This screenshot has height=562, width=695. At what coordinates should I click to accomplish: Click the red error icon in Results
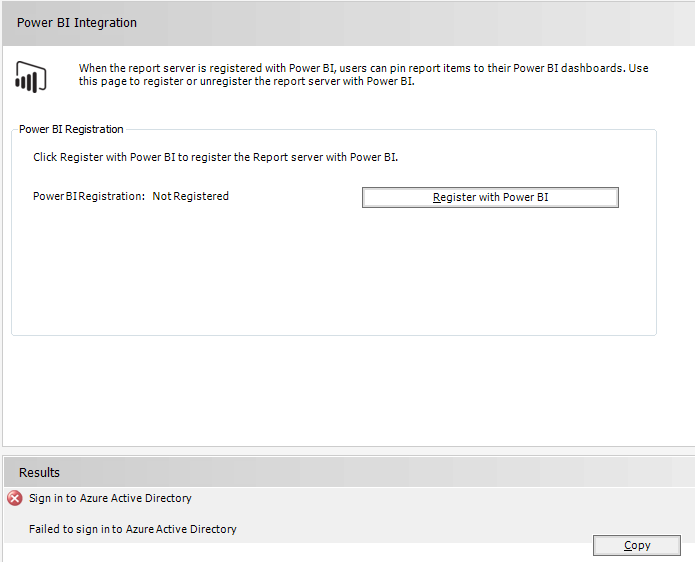[15, 498]
